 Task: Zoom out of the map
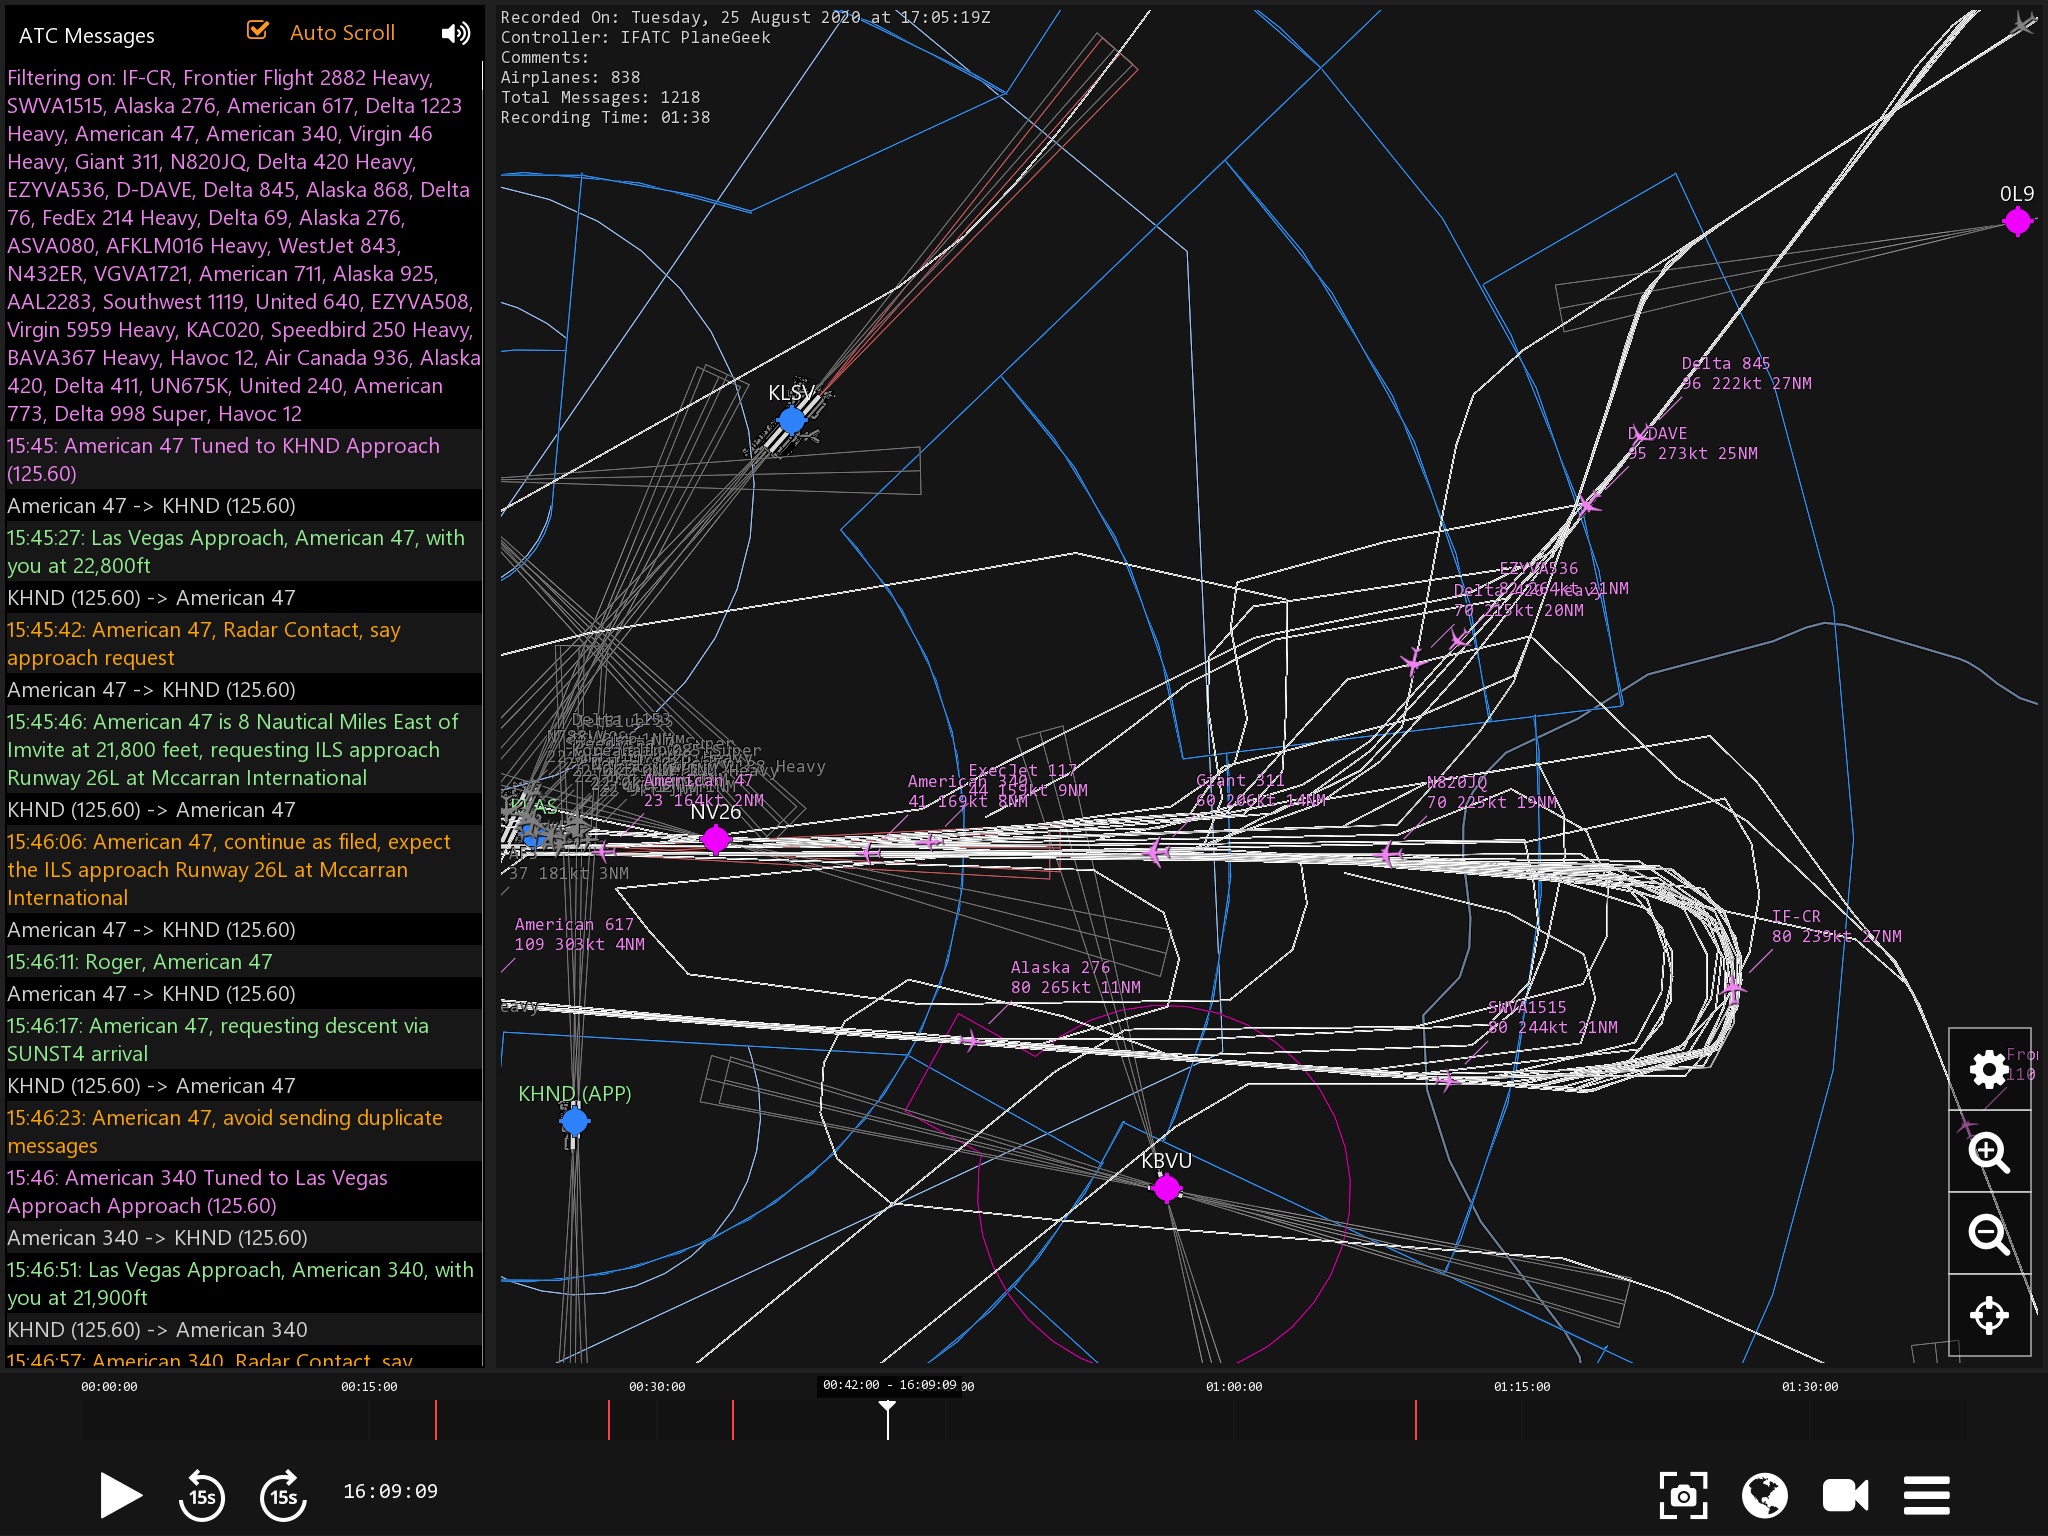point(1988,1234)
